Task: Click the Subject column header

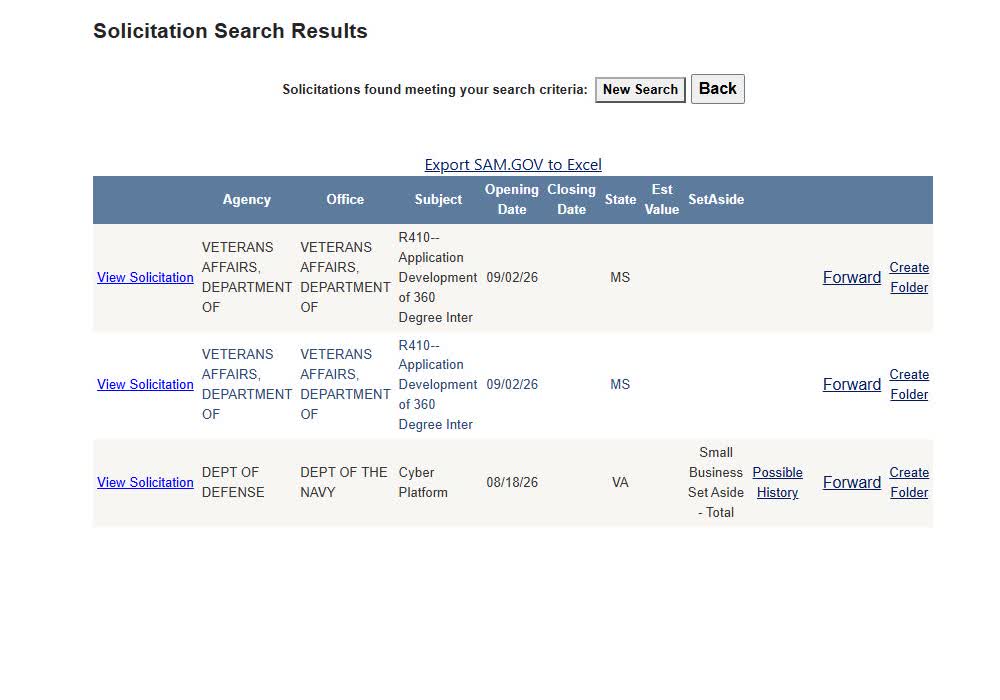Action: coord(438,200)
